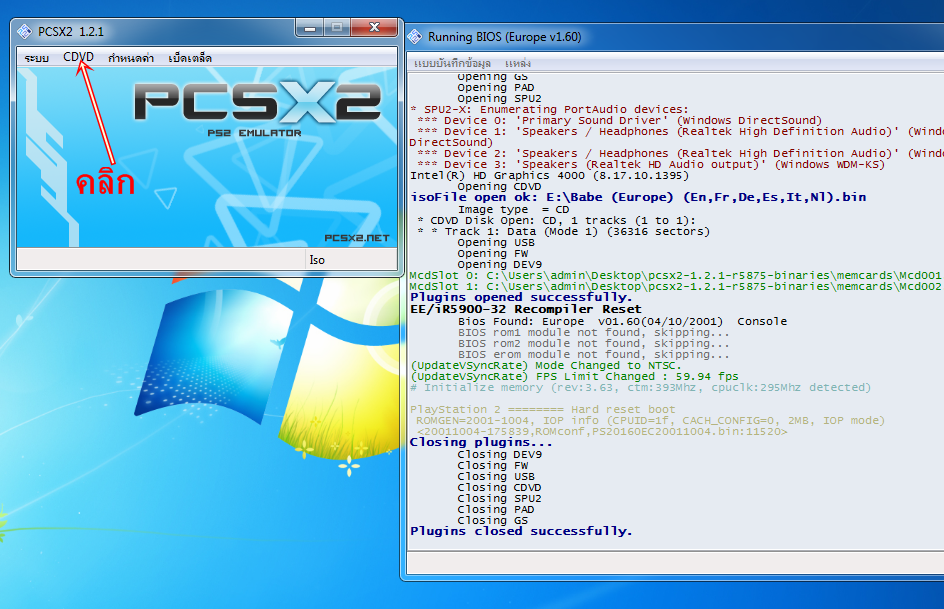Click the PCSX2.NET link text on the splash
This screenshot has width=944, height=609.
tap(356, 238)
